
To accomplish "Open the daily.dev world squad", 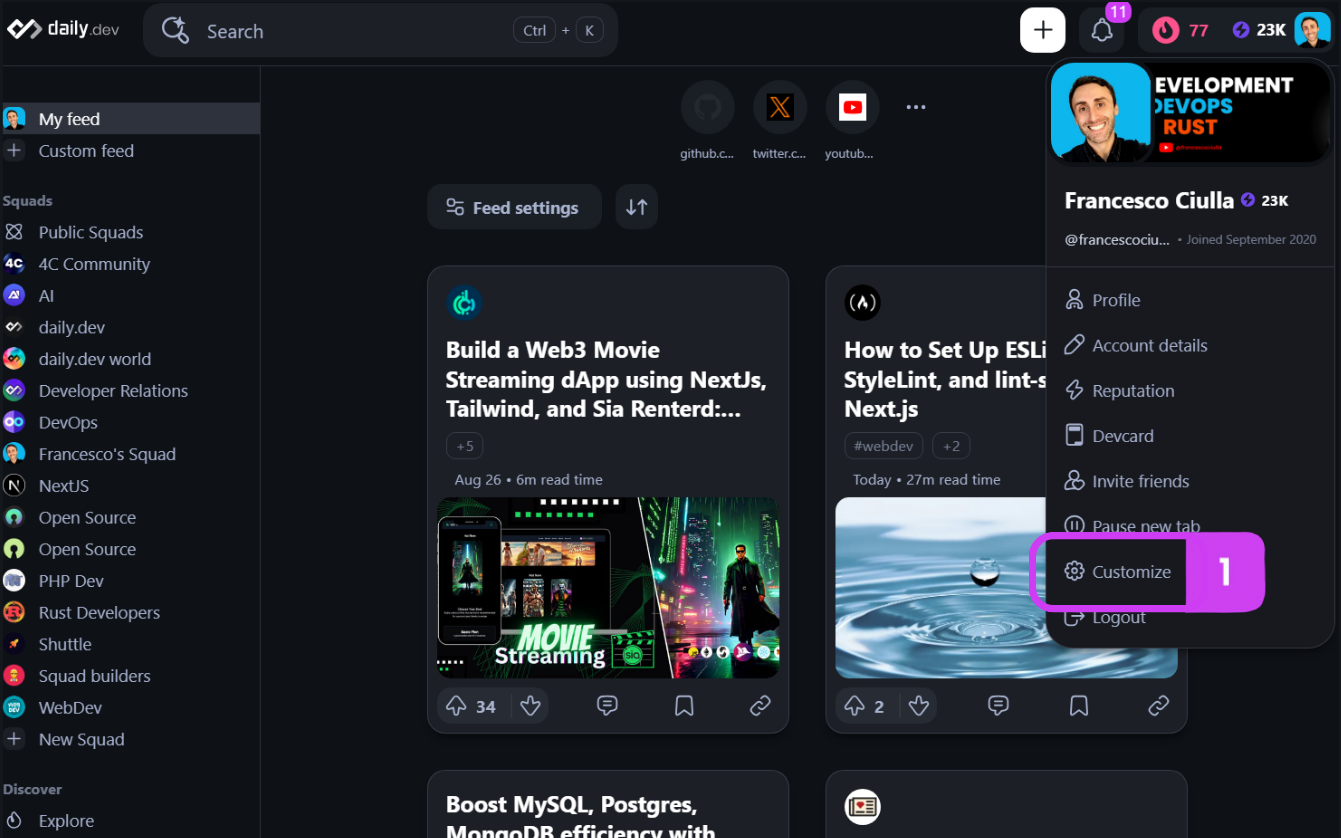I will coord(130,359).
